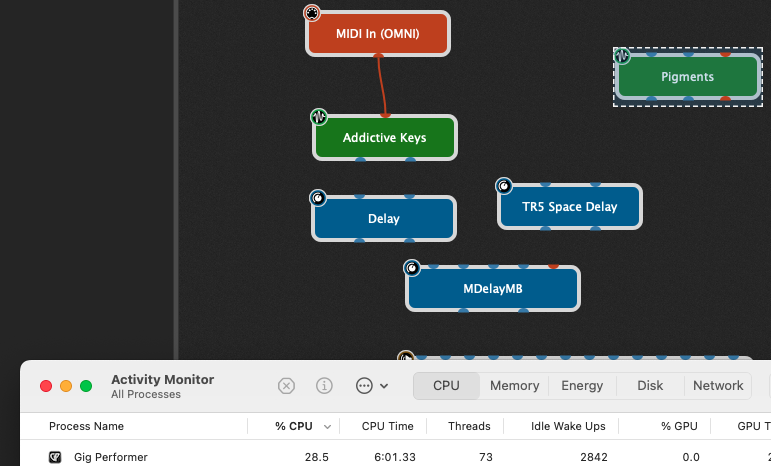
Task: Click the stop process (X) button in Activity Monitor
Action: pyautogui.click(x=286, y=386)
